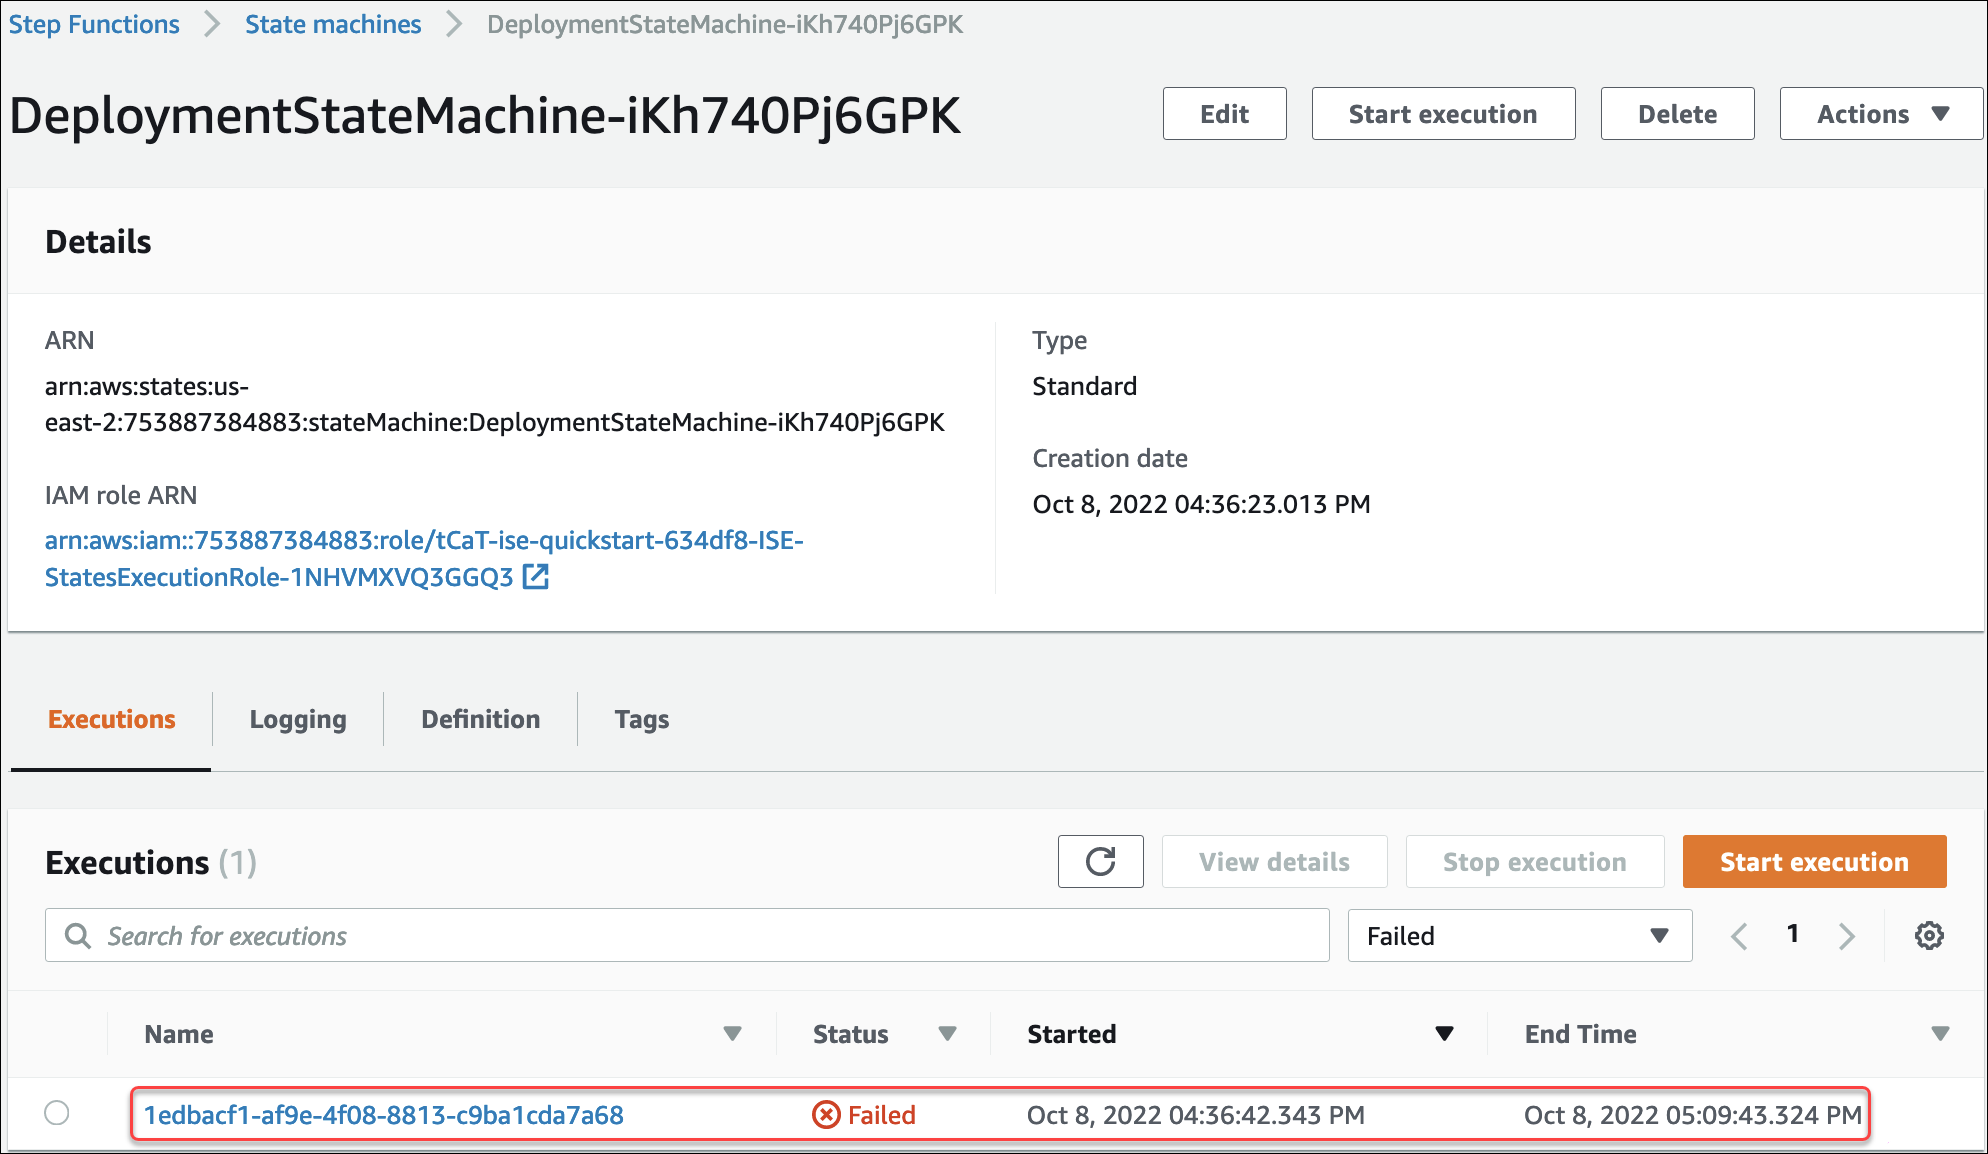
Task: Open the Tags tab
Action: pos(642,719)
